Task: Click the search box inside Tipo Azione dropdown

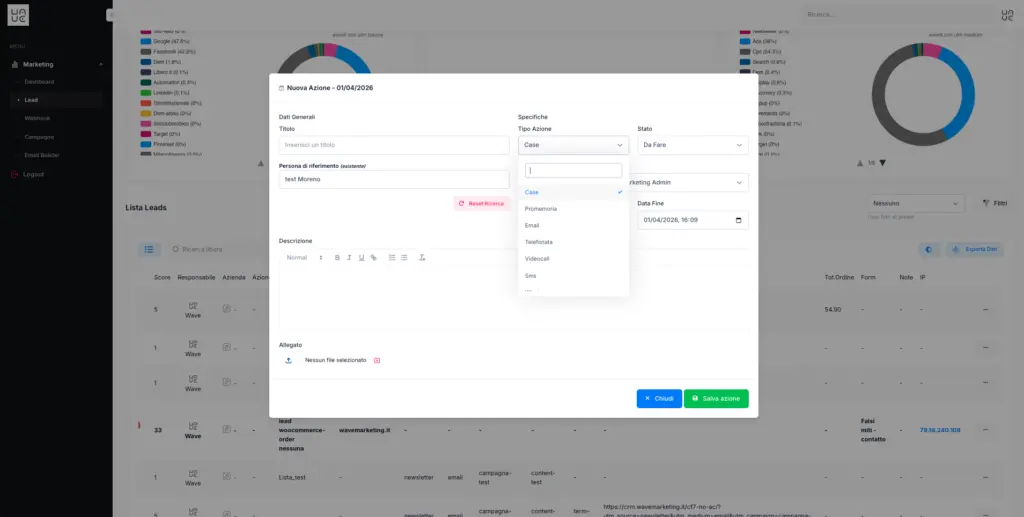Action: pos(573,170)
